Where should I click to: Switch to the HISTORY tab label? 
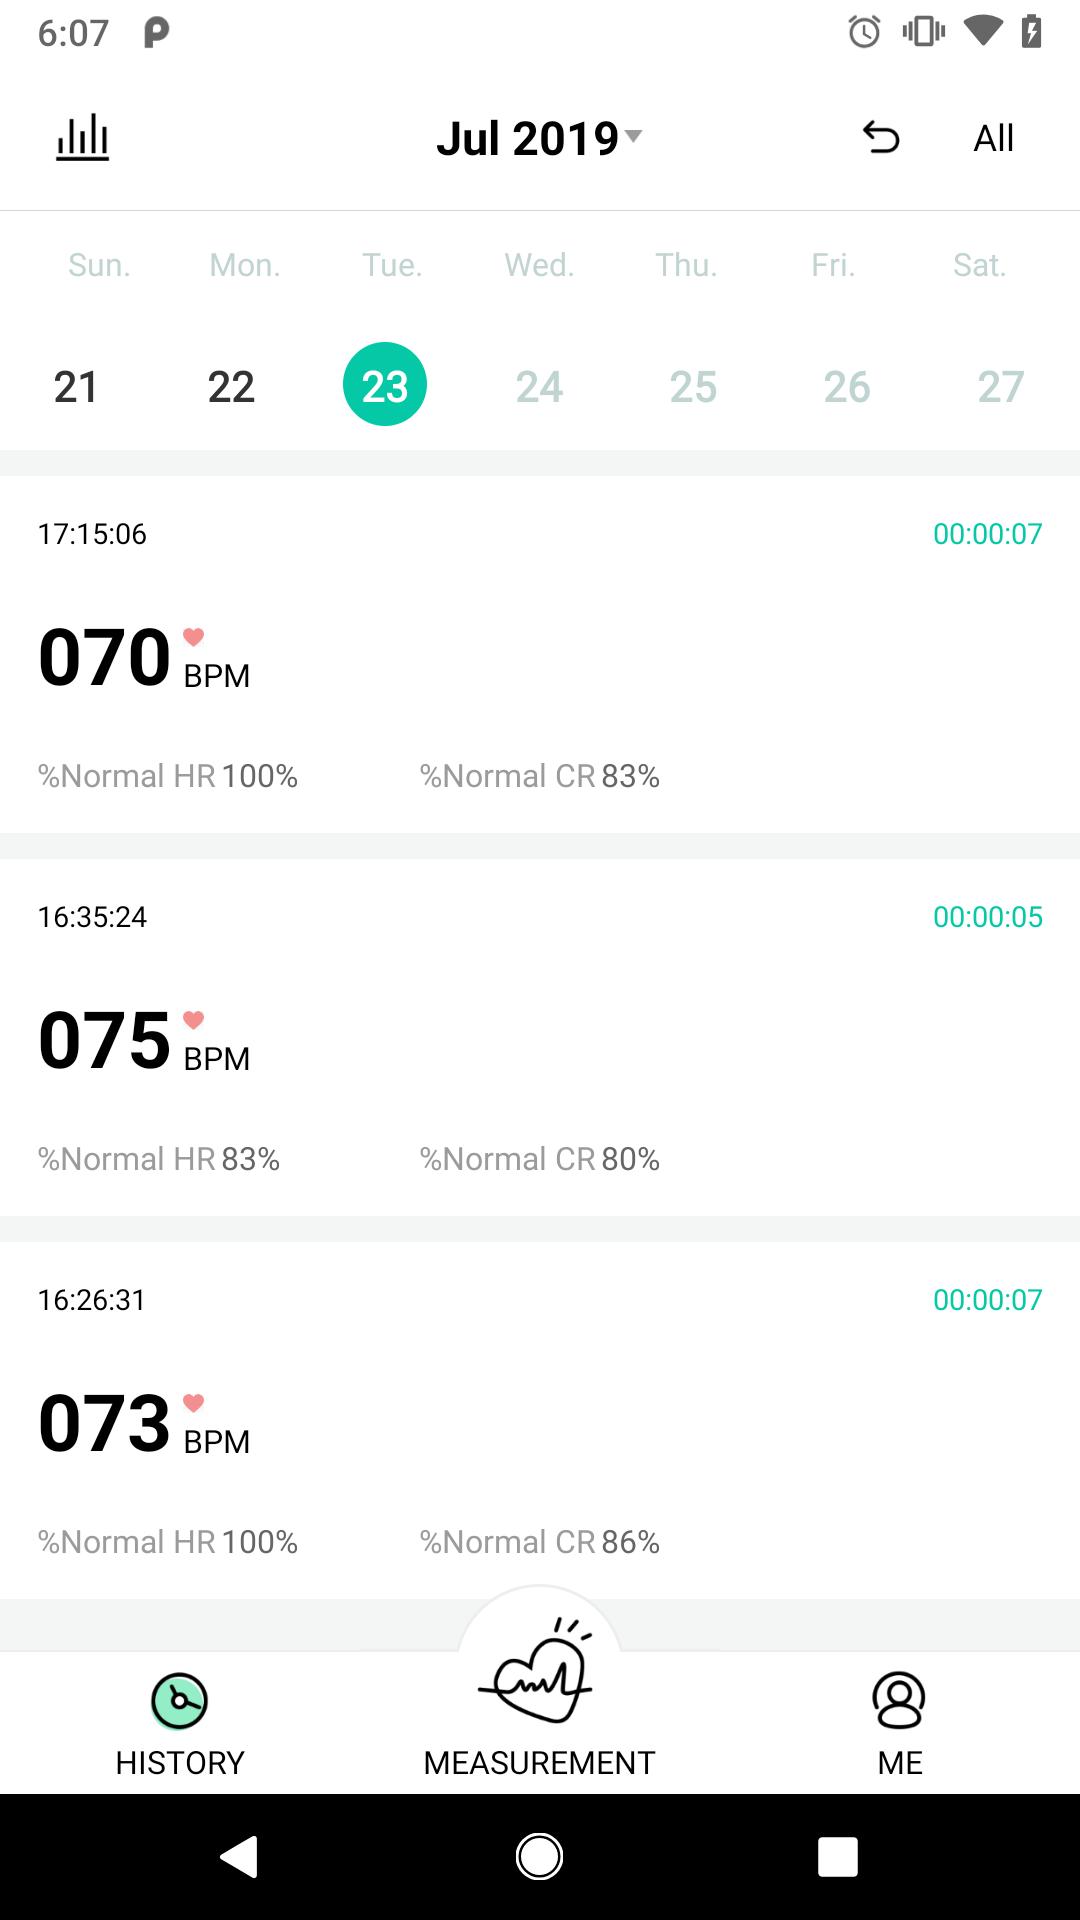[180, 1762]
